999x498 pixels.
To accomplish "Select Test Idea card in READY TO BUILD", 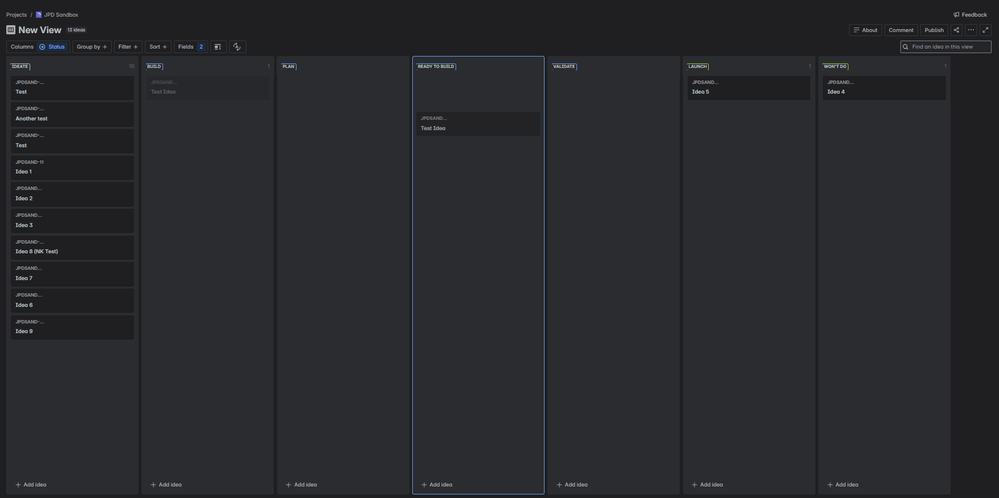I will (x=478, y=124).
